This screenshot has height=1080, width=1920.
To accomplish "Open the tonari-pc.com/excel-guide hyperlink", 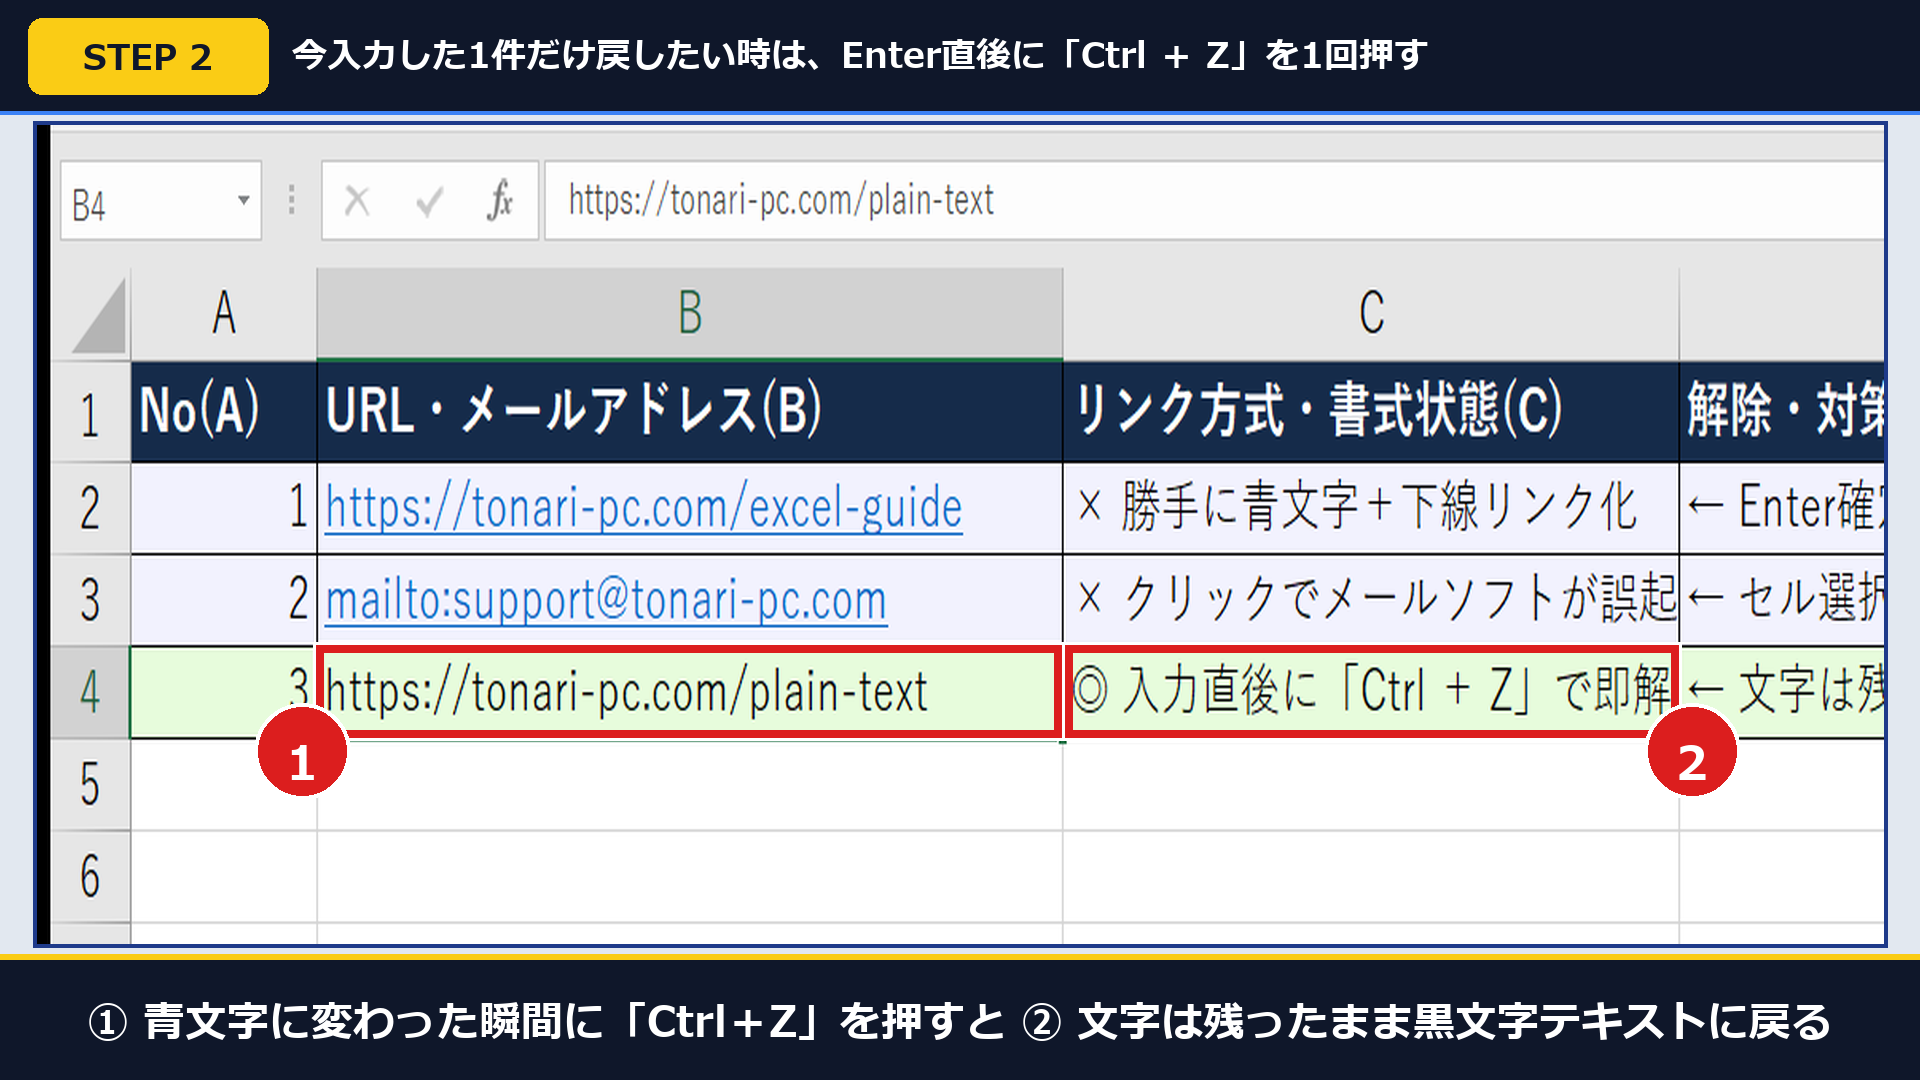I will pos(644,508).
